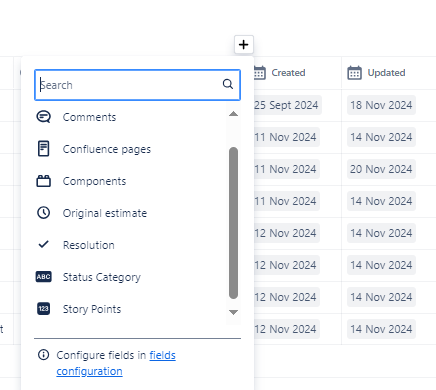Click the Created date 25 Sept 2024
The height and width of the screenshot is (390, 436).
286,105
